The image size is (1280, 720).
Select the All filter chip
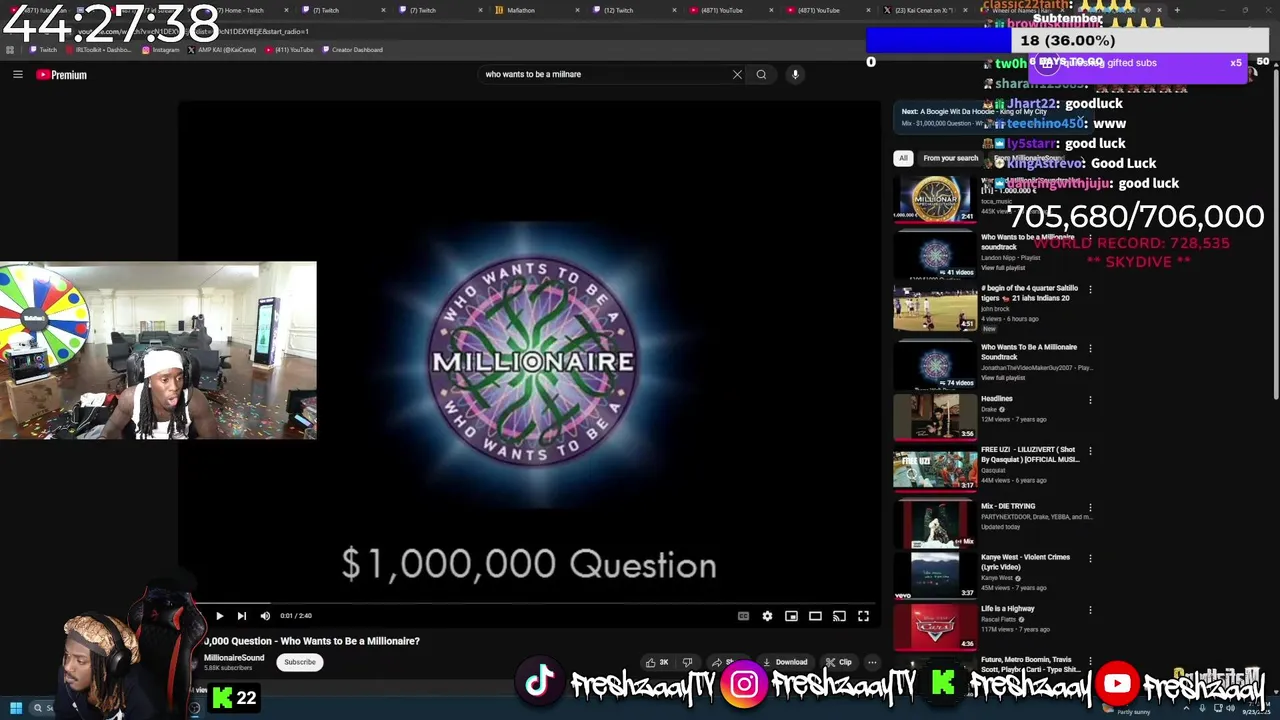903,158
